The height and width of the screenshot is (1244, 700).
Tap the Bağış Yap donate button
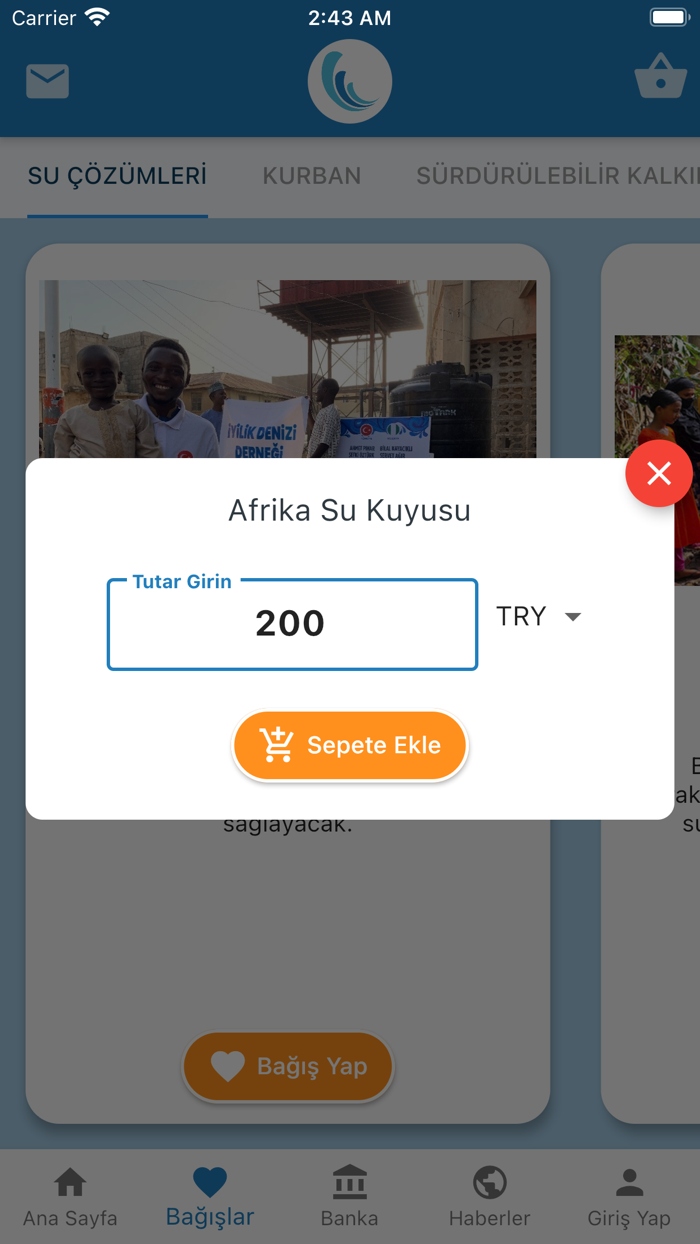pos(288,1067)
